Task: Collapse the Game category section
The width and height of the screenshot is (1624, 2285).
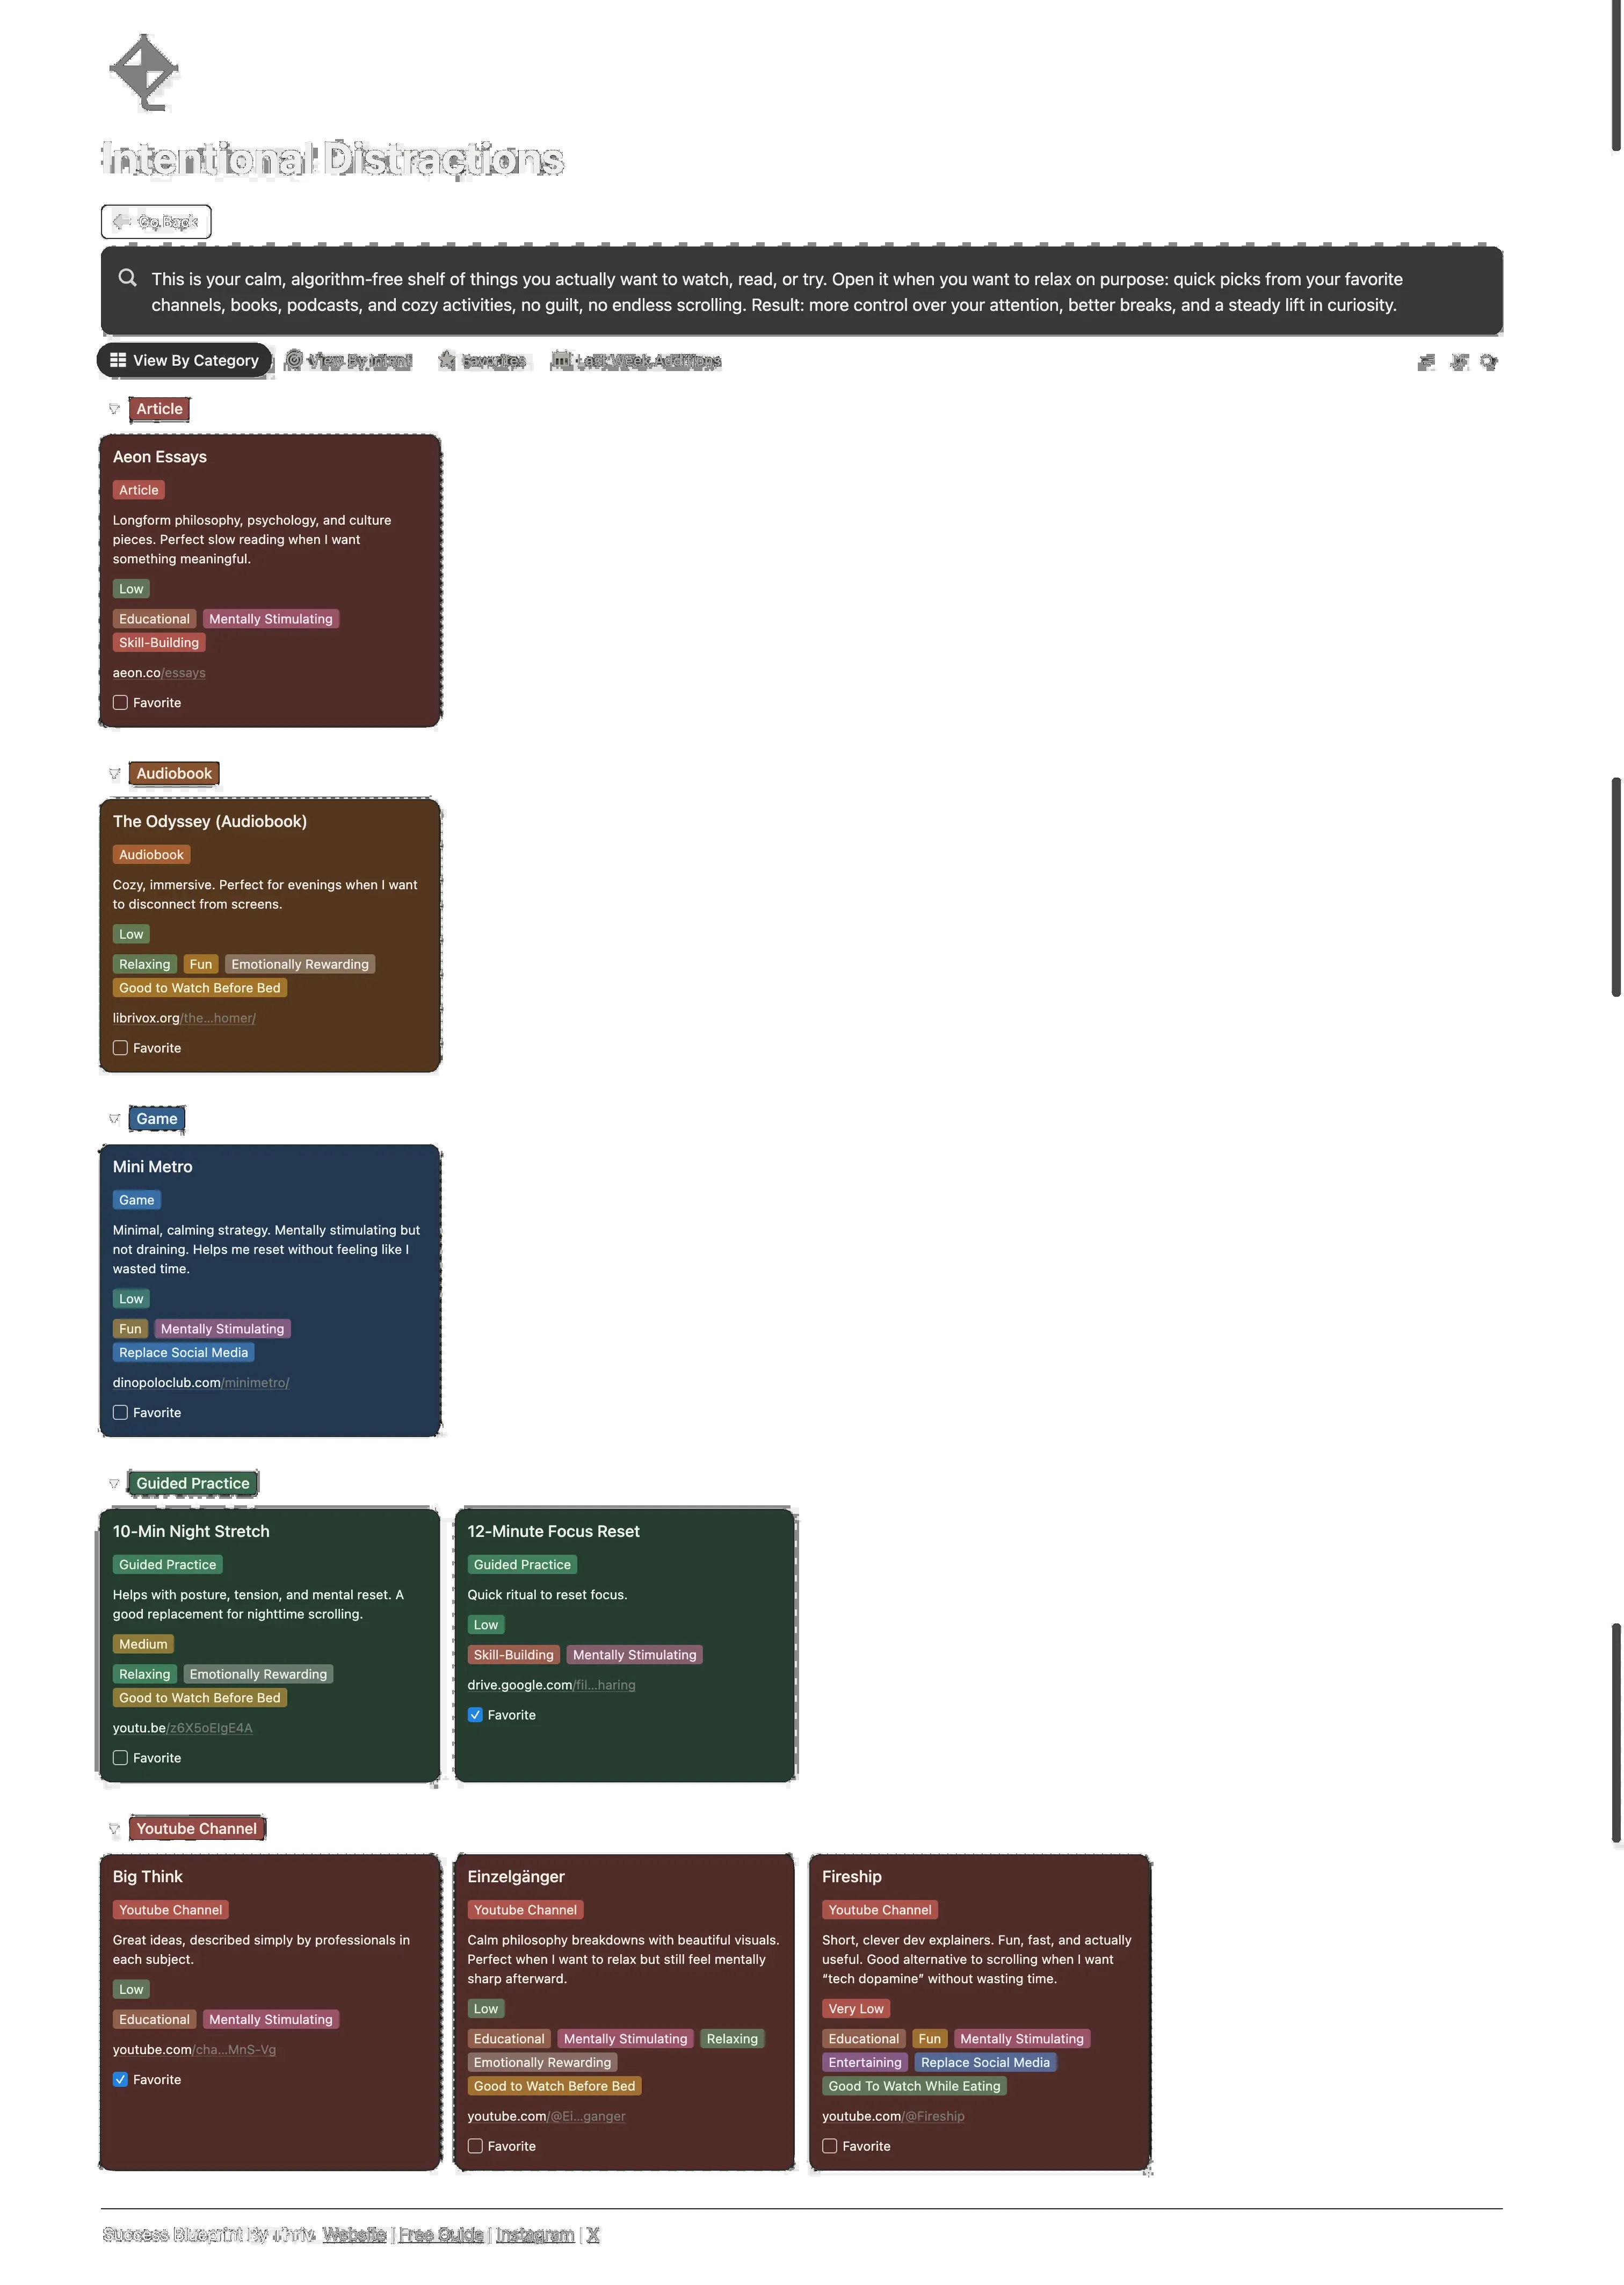Action: click(x=113, y=1118)
